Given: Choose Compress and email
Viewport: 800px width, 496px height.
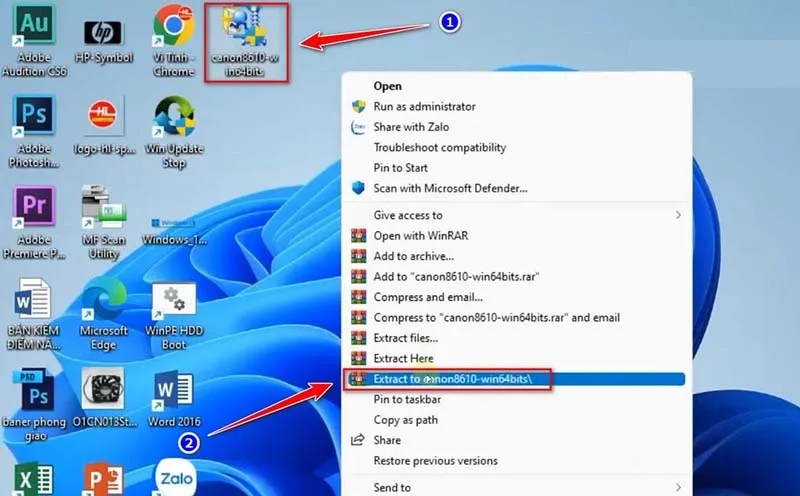Looking at the screenshot, I should [517, 296].
